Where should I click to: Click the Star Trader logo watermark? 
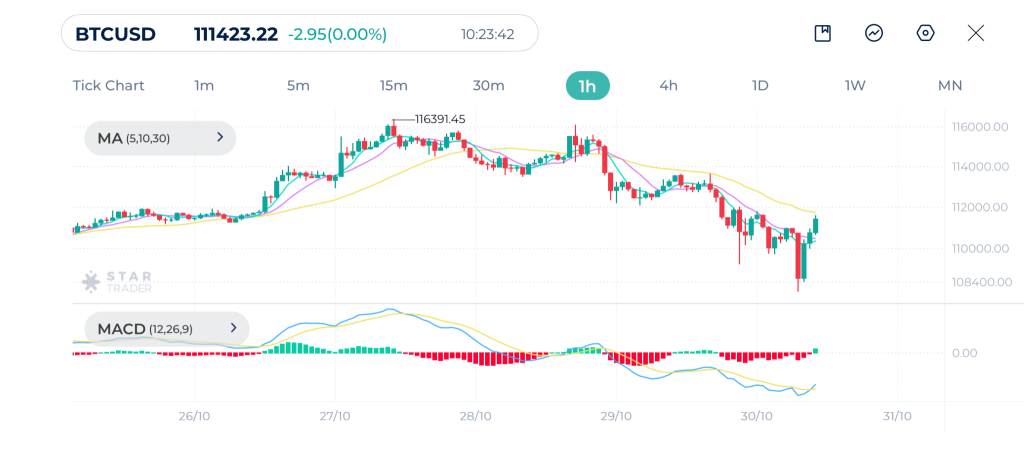105,282
